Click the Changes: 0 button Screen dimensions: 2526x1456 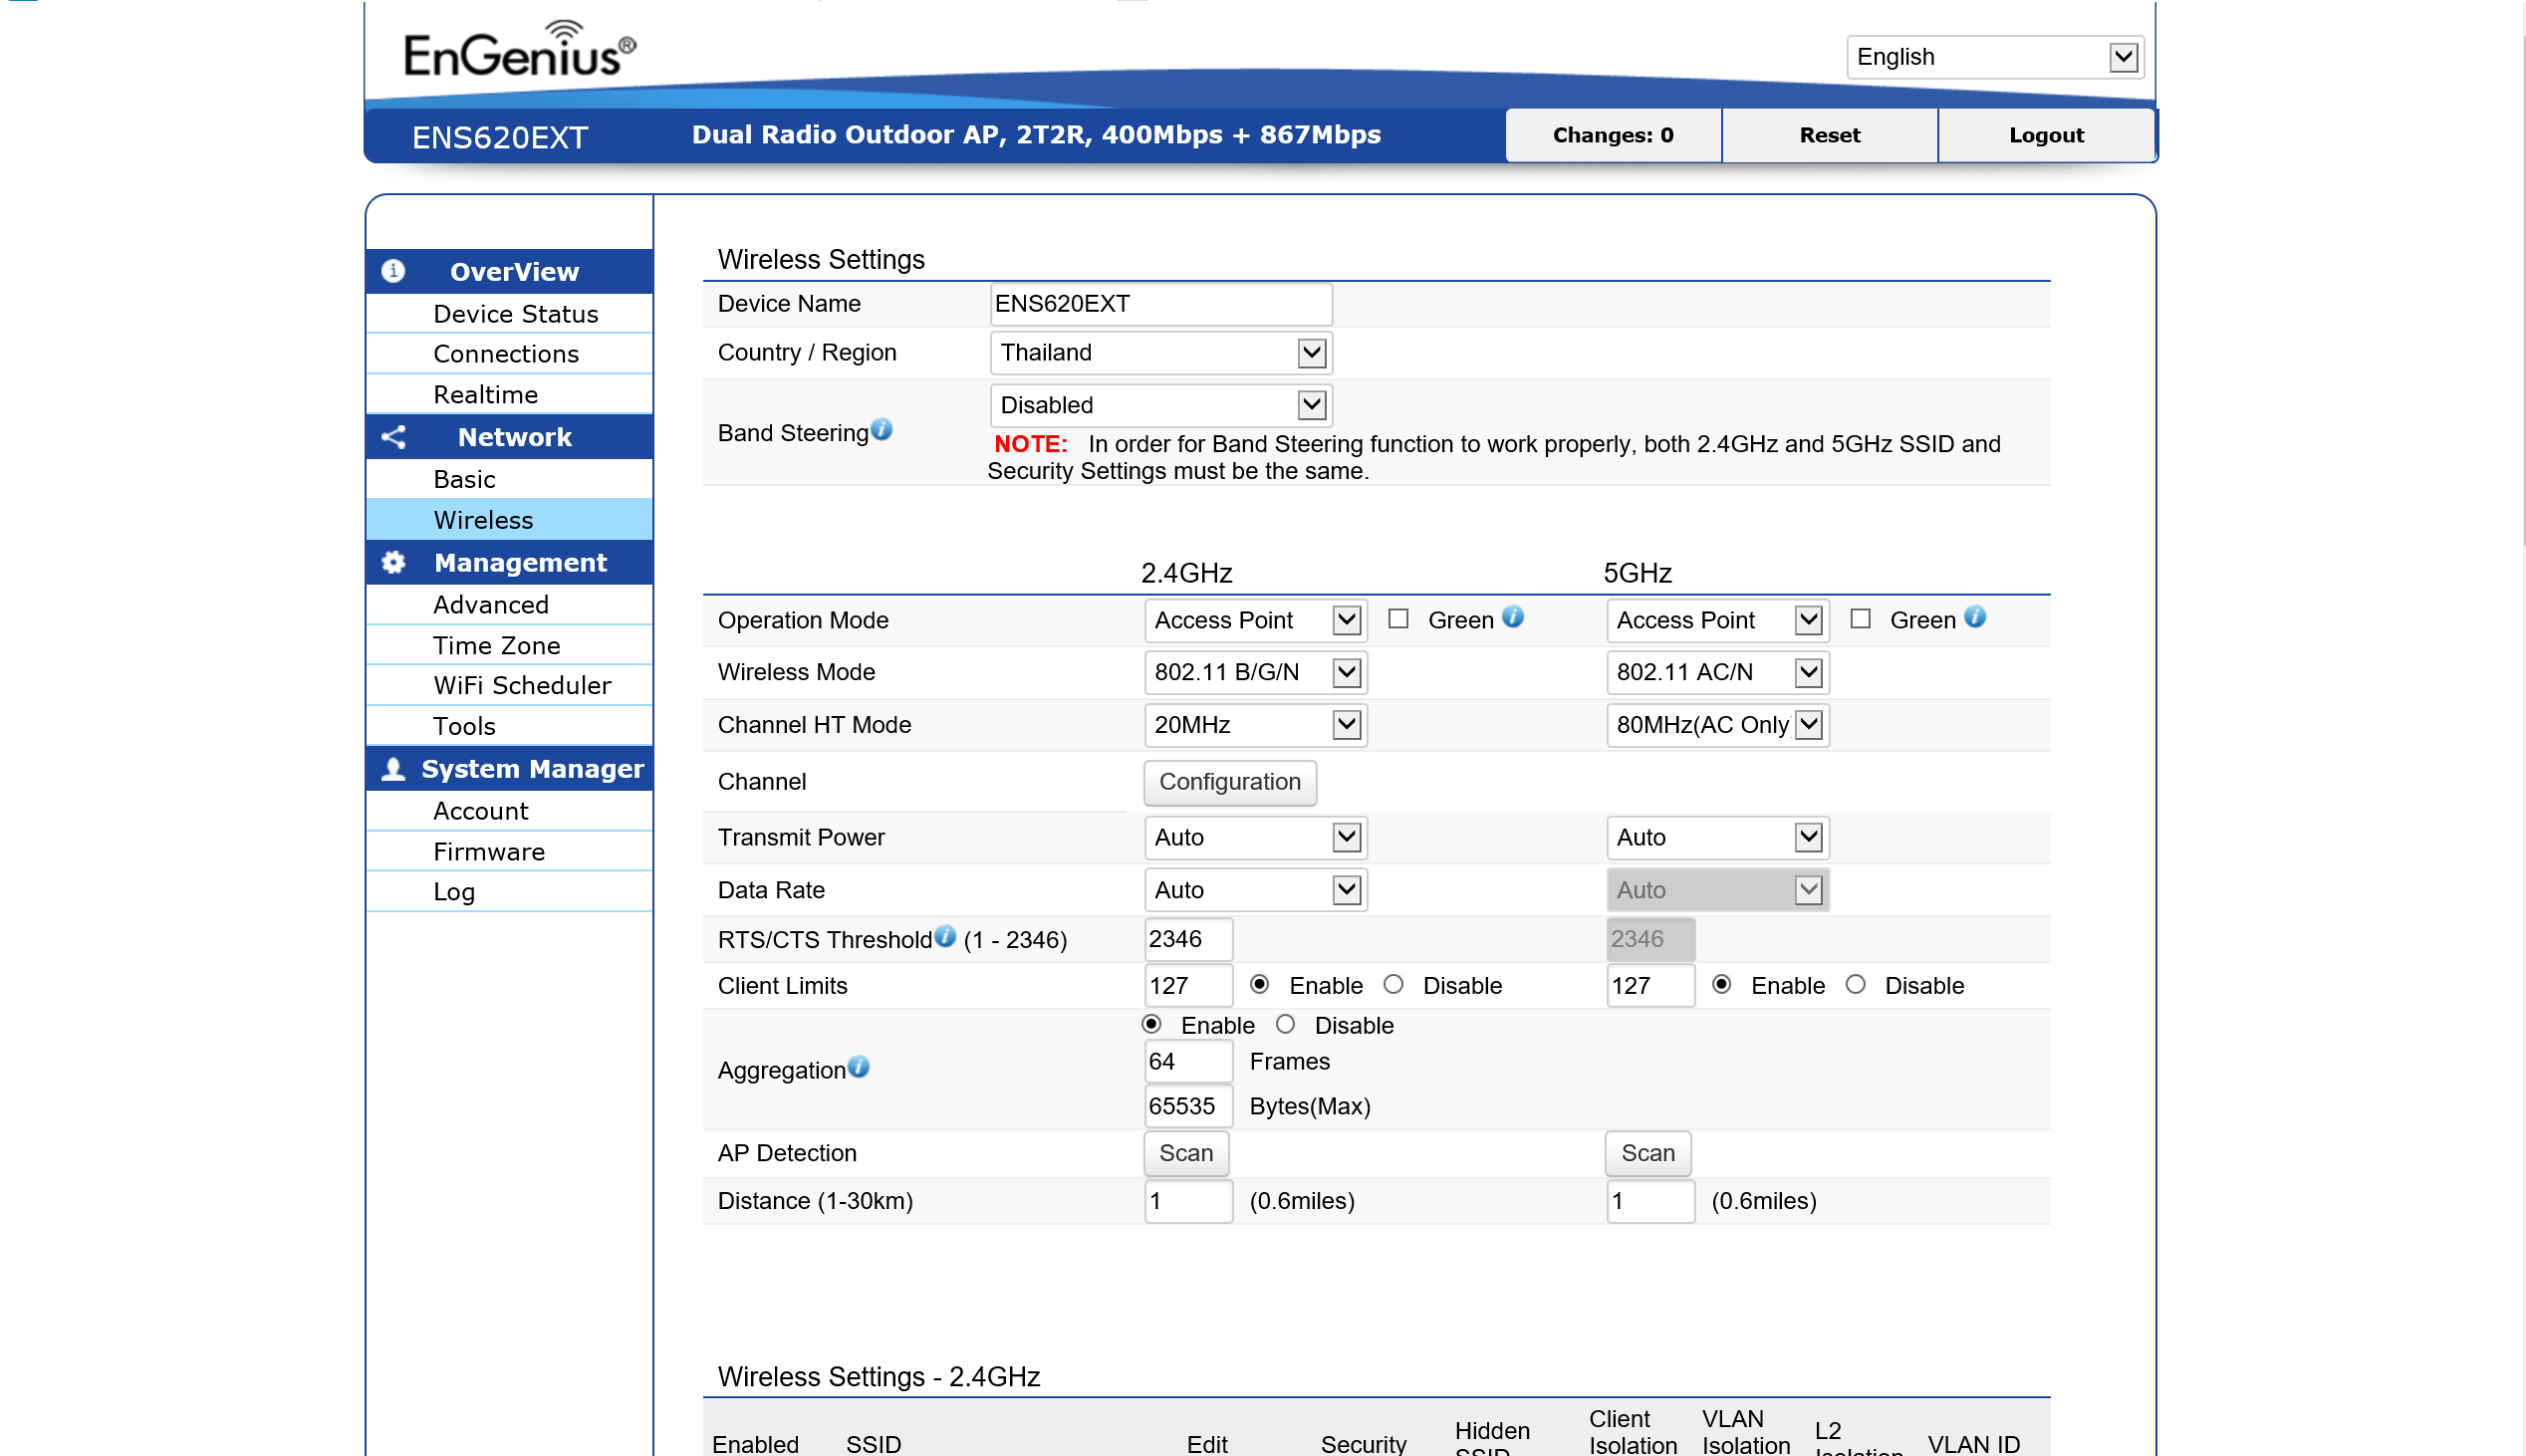pos(1613,135)
